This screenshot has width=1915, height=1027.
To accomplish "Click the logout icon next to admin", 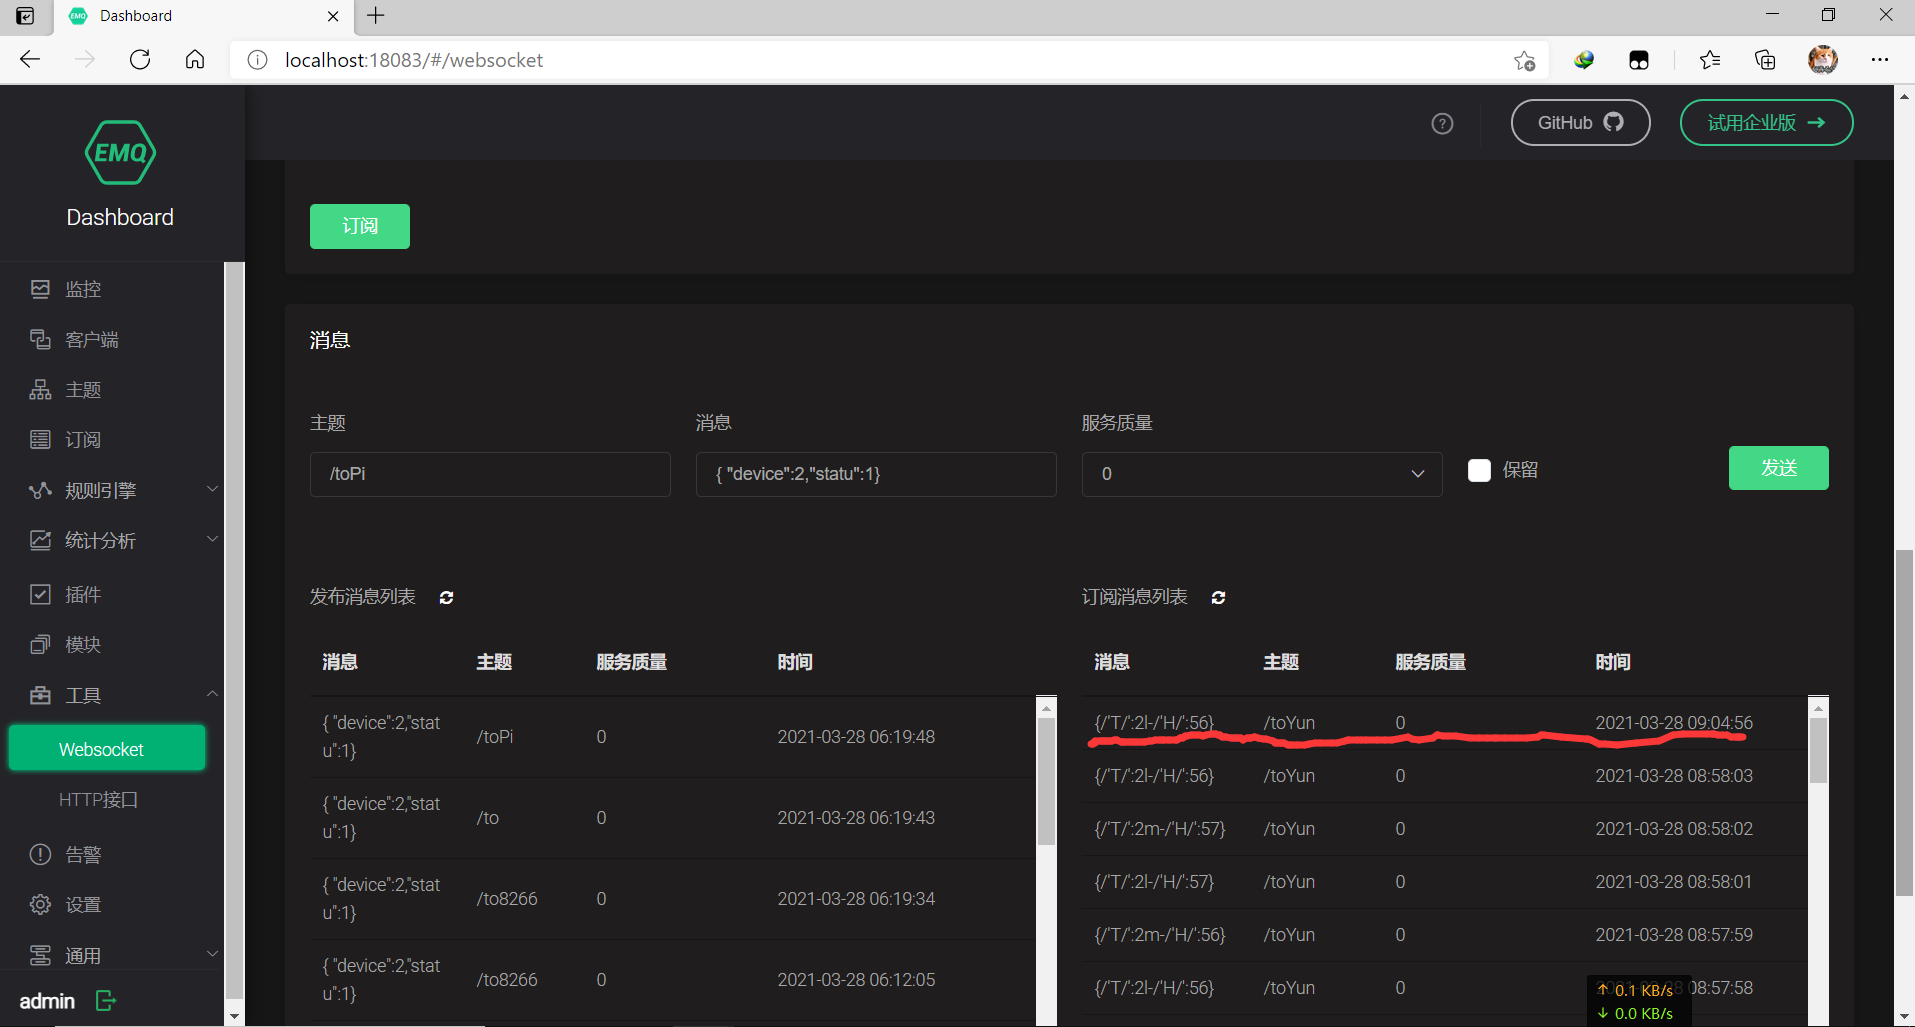I will point(106,1000).
